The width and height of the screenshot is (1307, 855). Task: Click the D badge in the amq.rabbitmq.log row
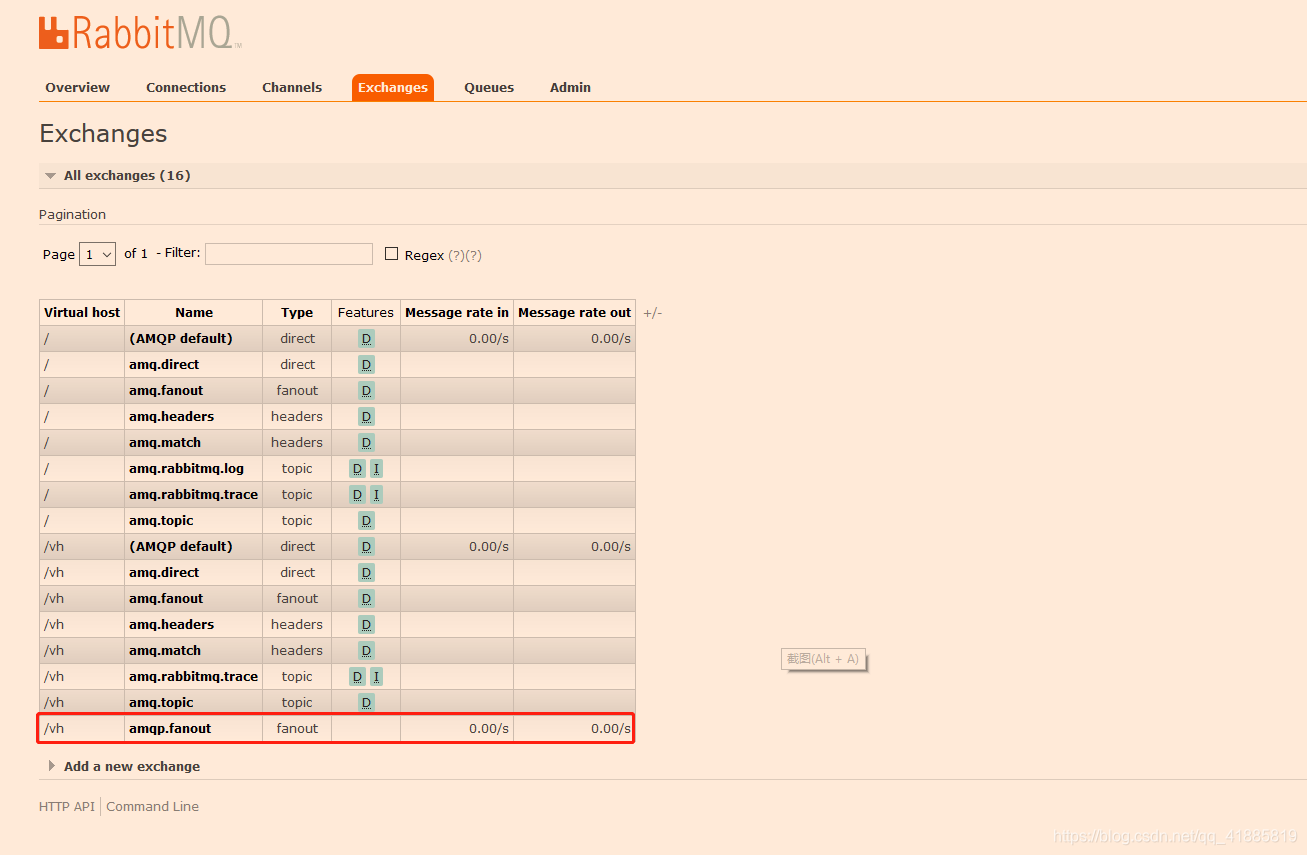coord(357,469)
